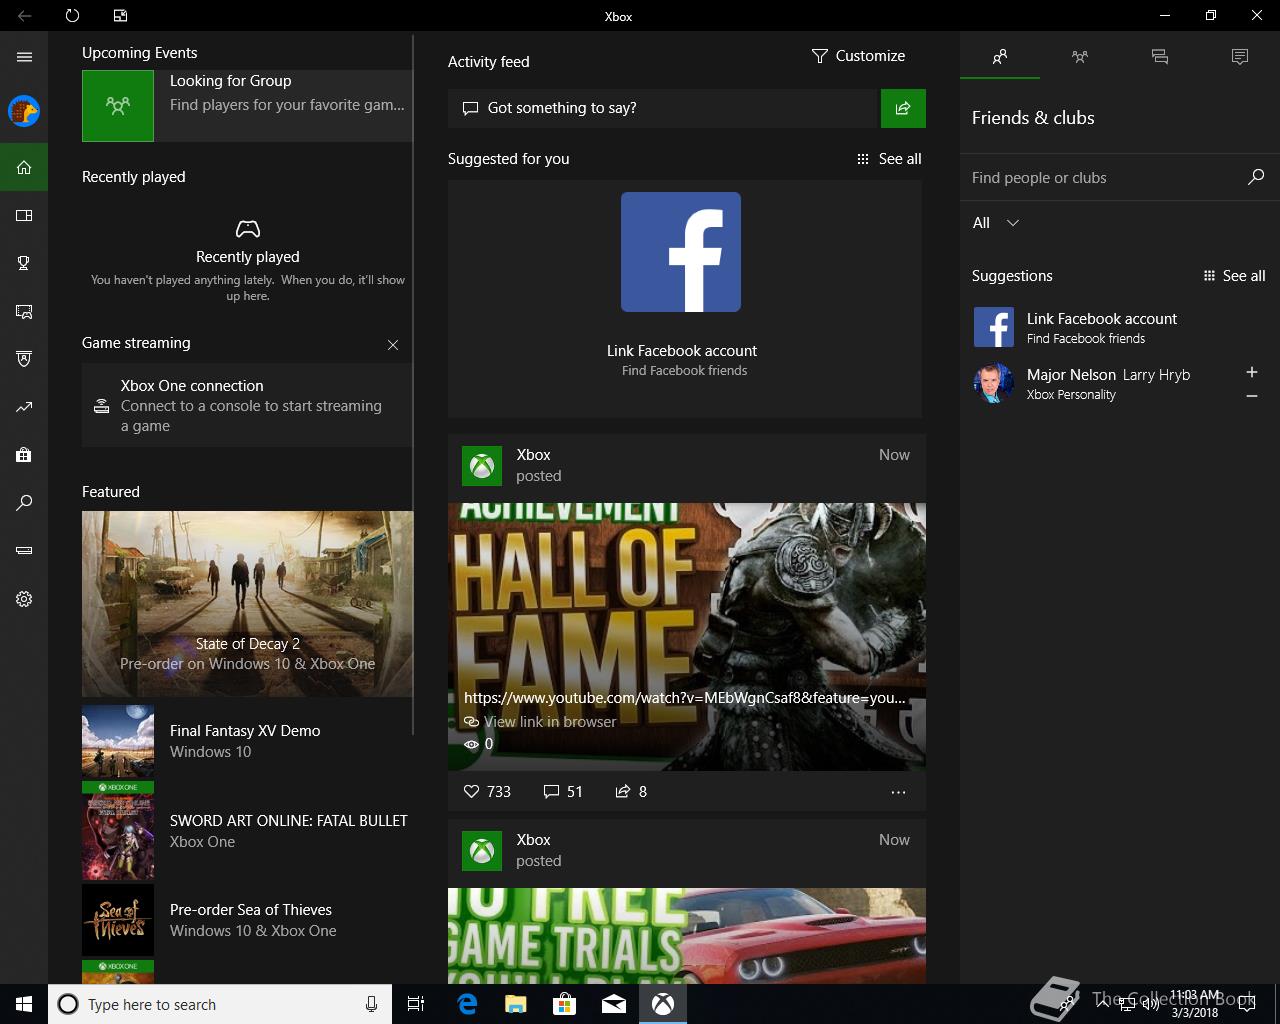Open Game DVR captures icon
The height and width of the screenshot is (1024, 1280).
pos(24,311)
